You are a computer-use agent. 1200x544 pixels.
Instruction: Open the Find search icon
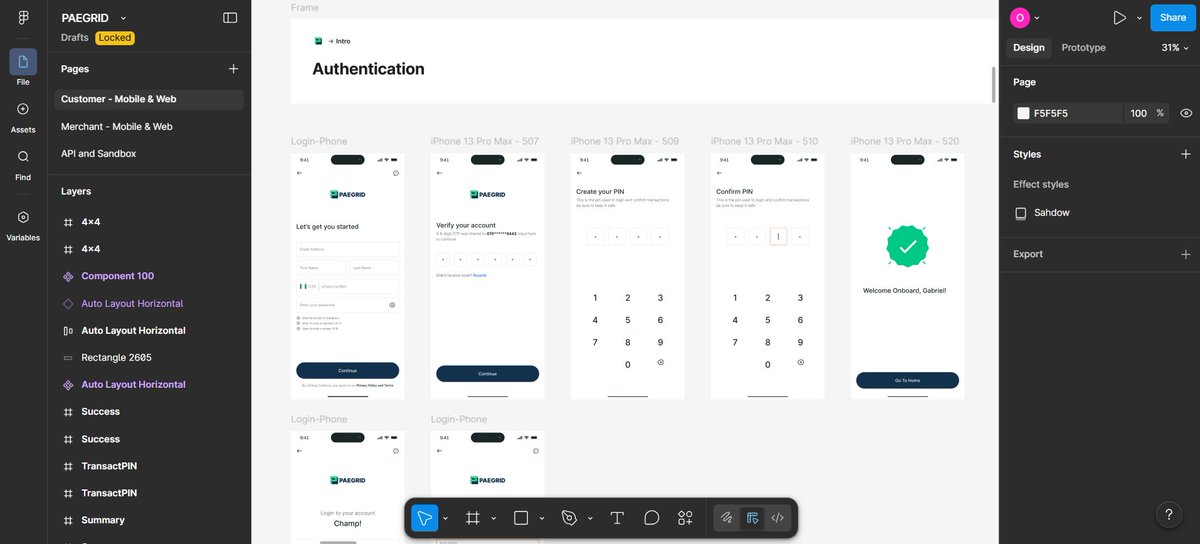(23, 156)
